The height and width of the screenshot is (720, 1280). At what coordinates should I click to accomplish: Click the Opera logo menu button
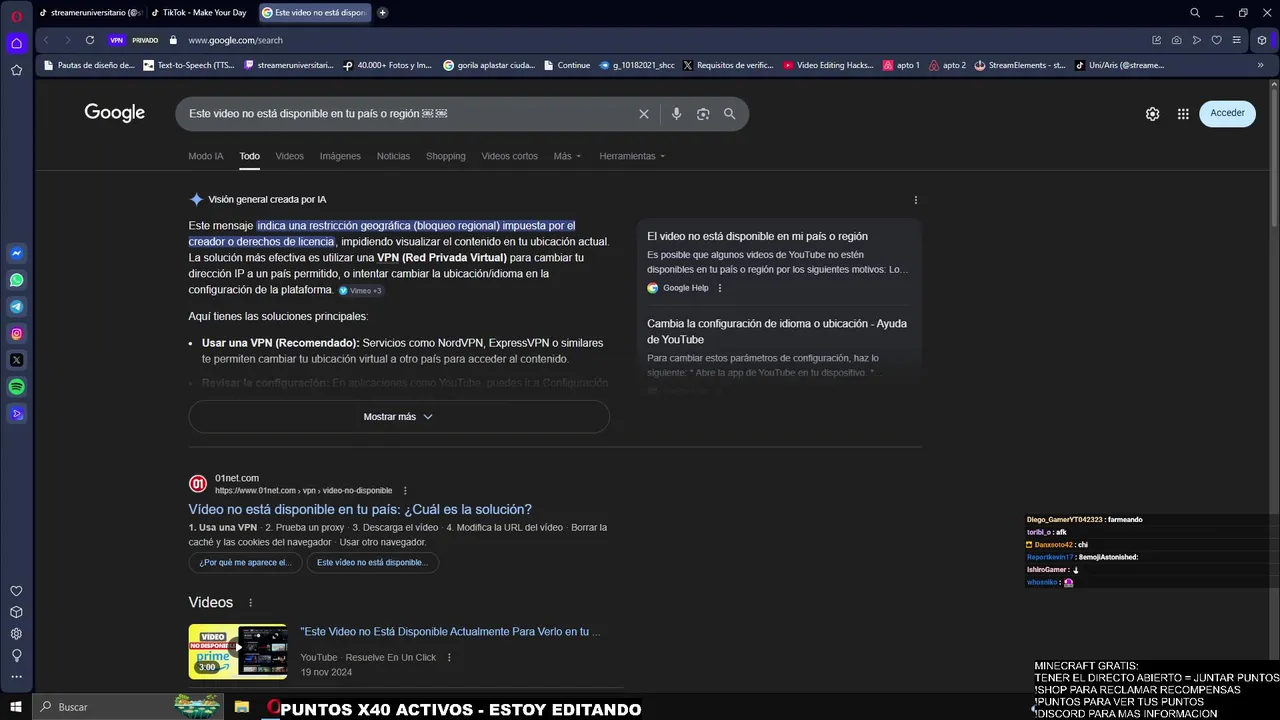pos(17,14)
